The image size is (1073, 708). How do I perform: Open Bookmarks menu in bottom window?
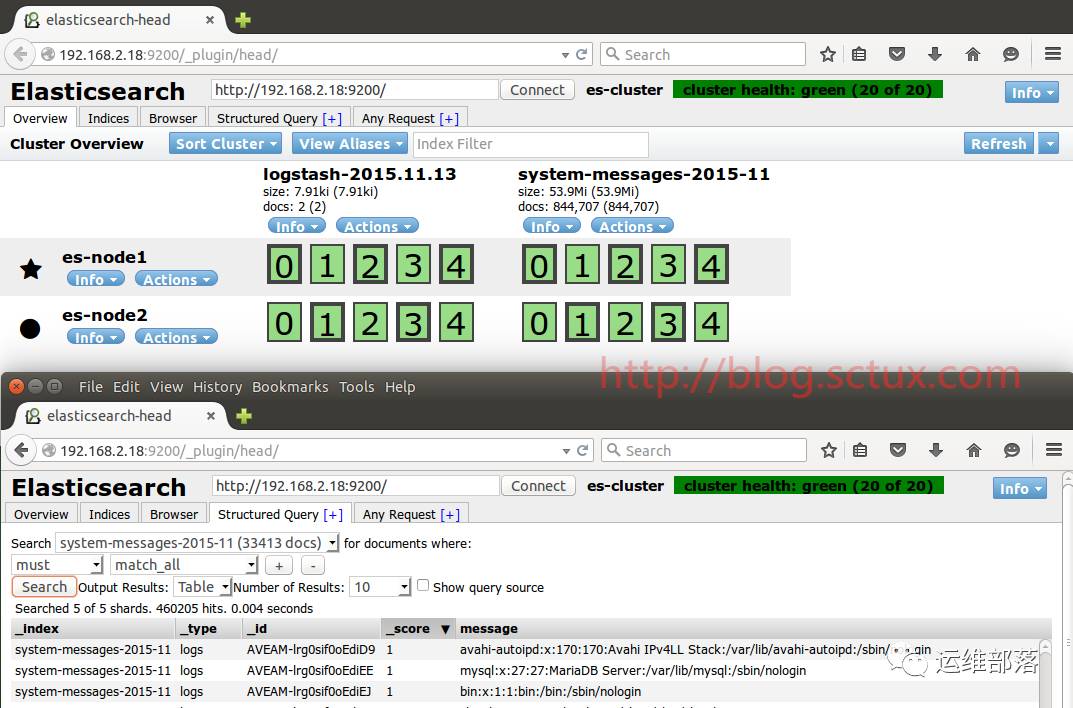coord(290,387)
